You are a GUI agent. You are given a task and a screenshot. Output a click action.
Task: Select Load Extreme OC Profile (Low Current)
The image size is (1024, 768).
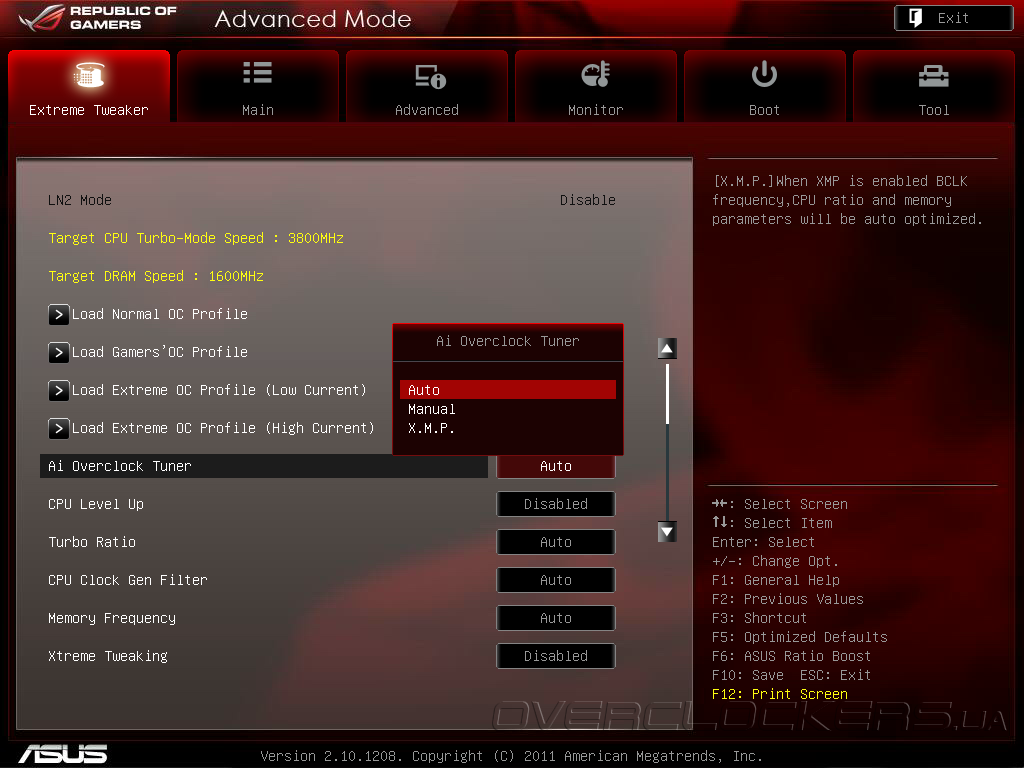click(x=219, y=391)
